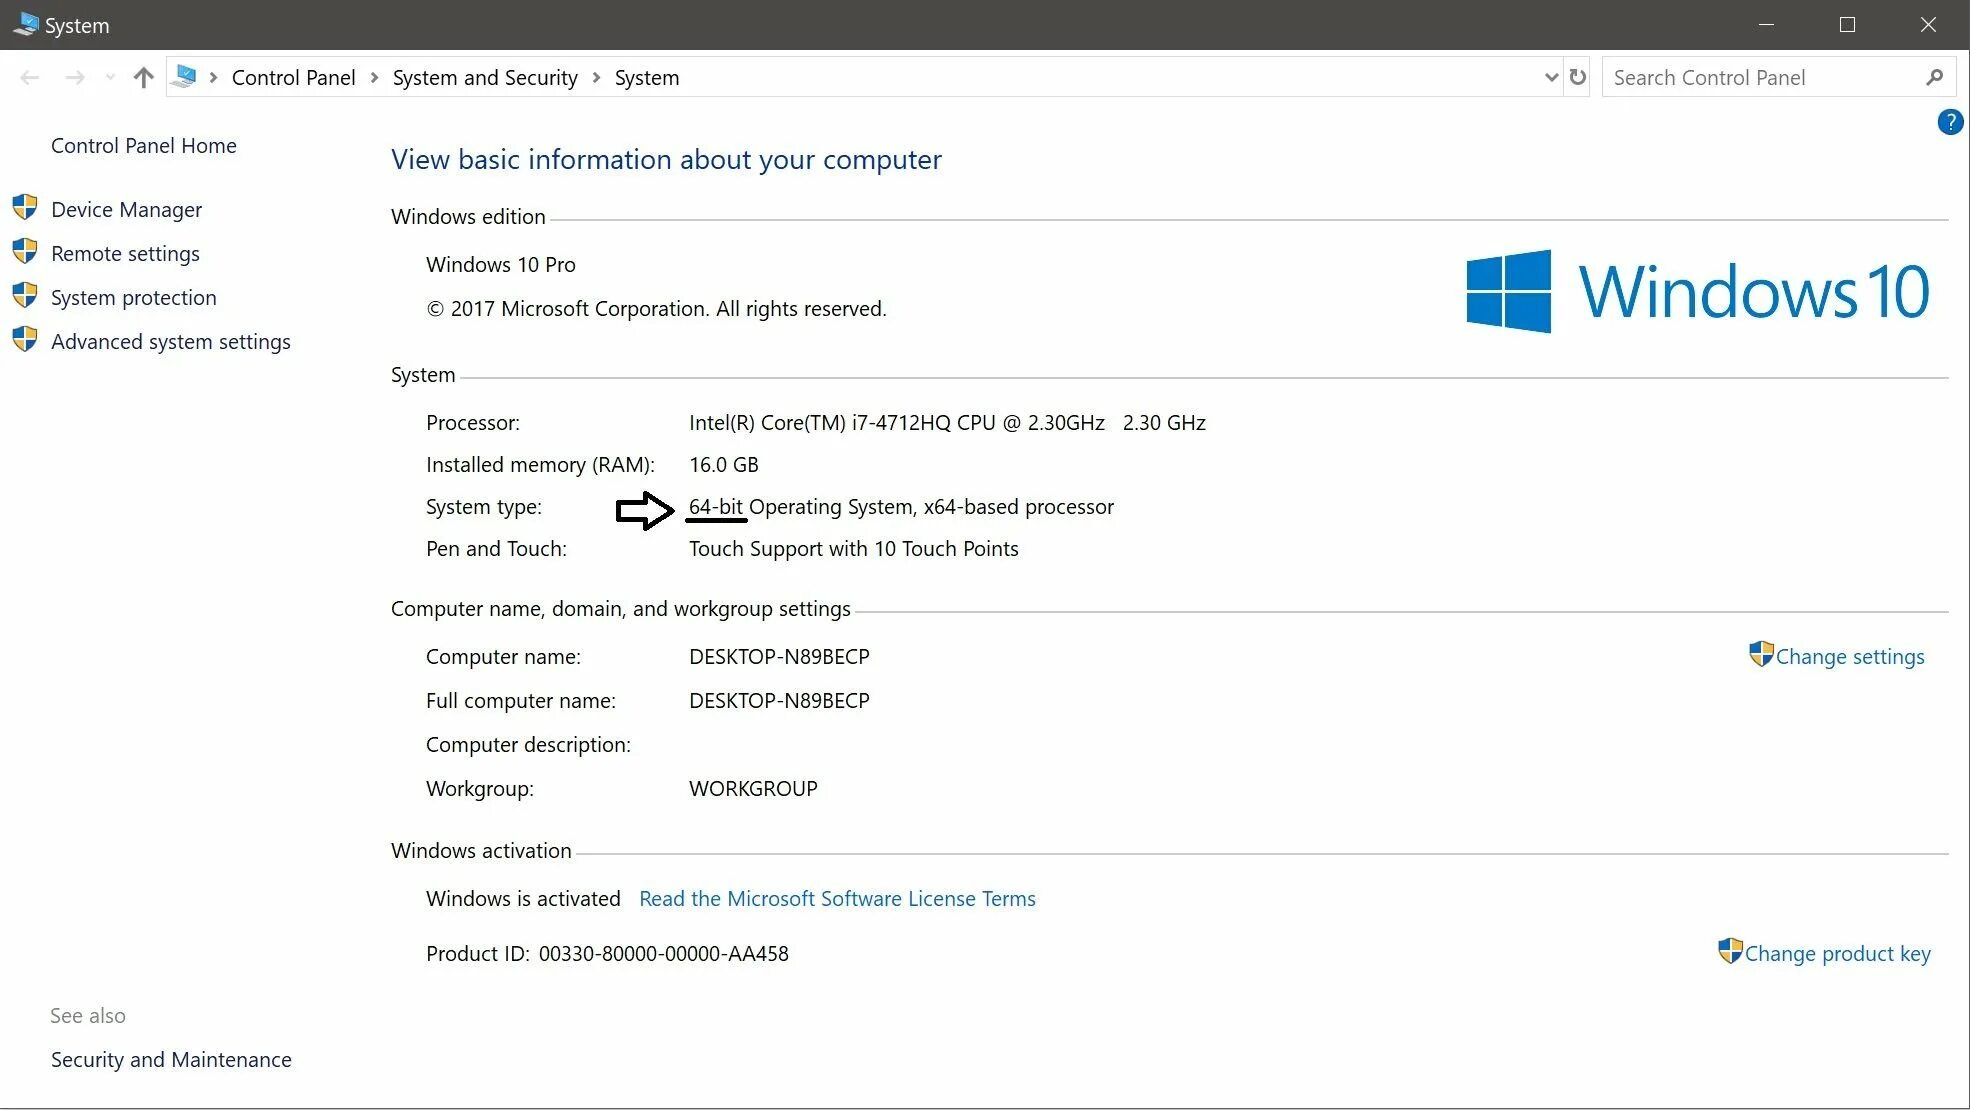Read the Microsoft Software License Terms
Screen dimensions: 1970x1110
837,898
